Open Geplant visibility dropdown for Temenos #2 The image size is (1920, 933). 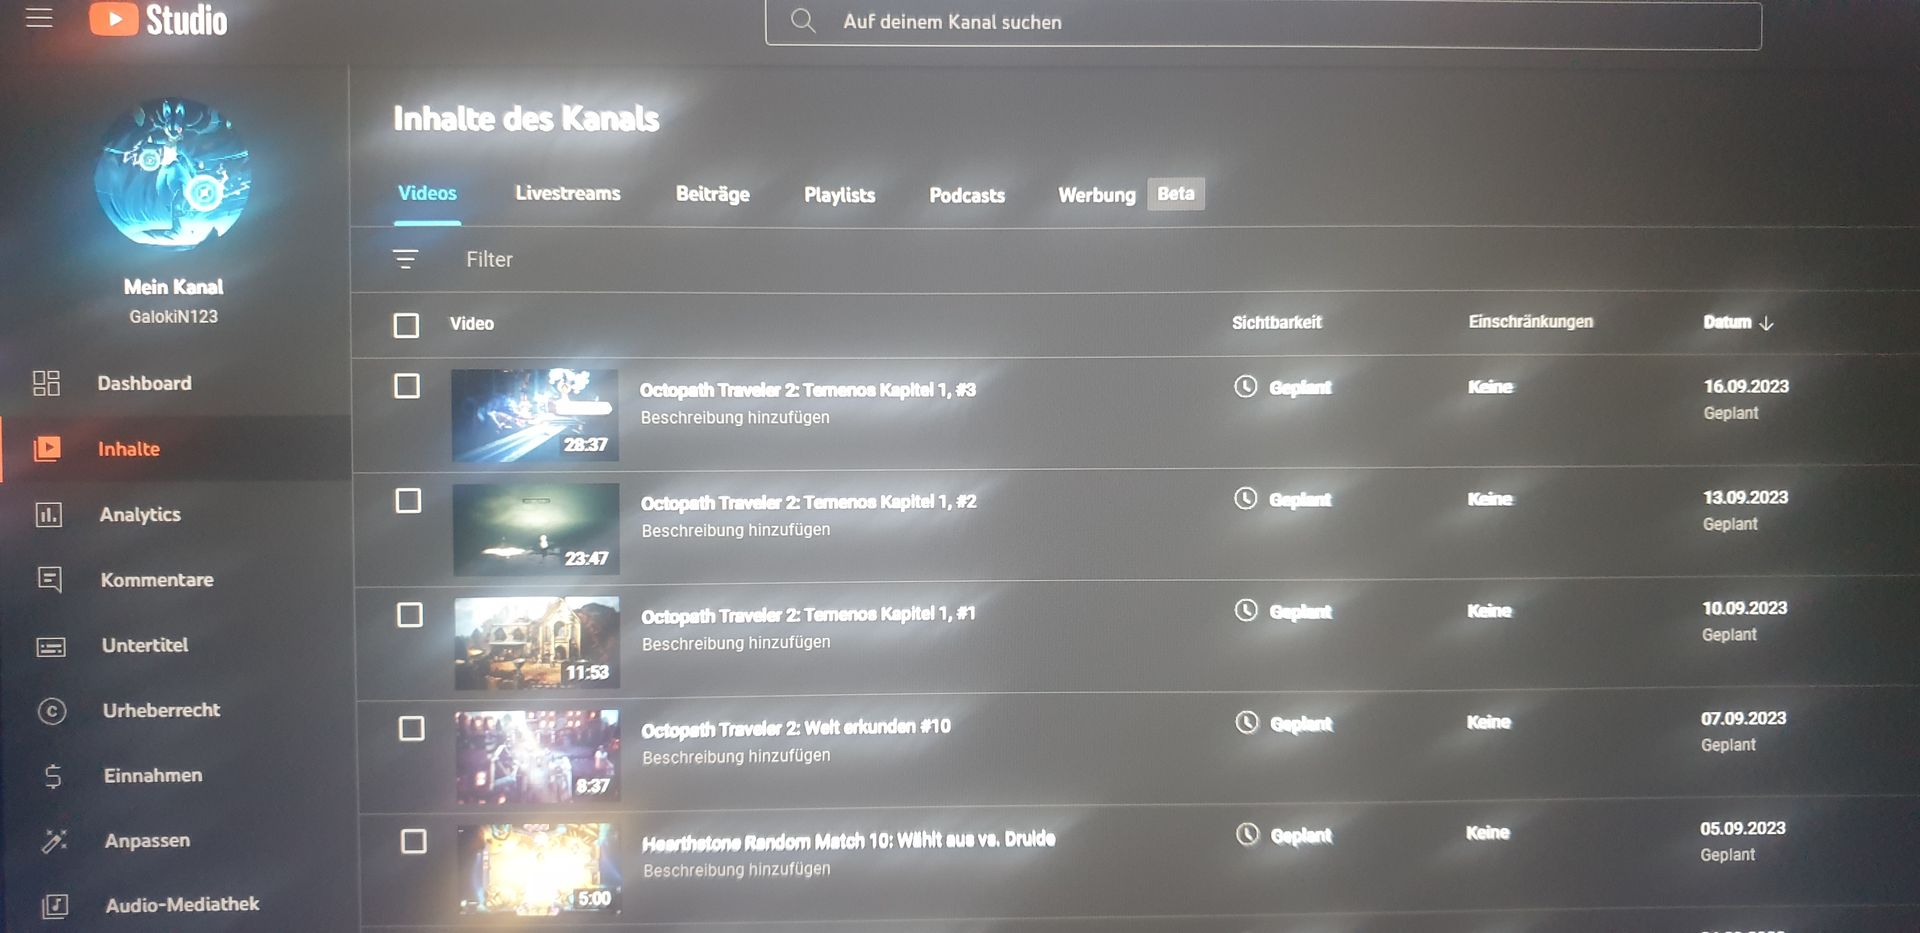(1283, 499)
